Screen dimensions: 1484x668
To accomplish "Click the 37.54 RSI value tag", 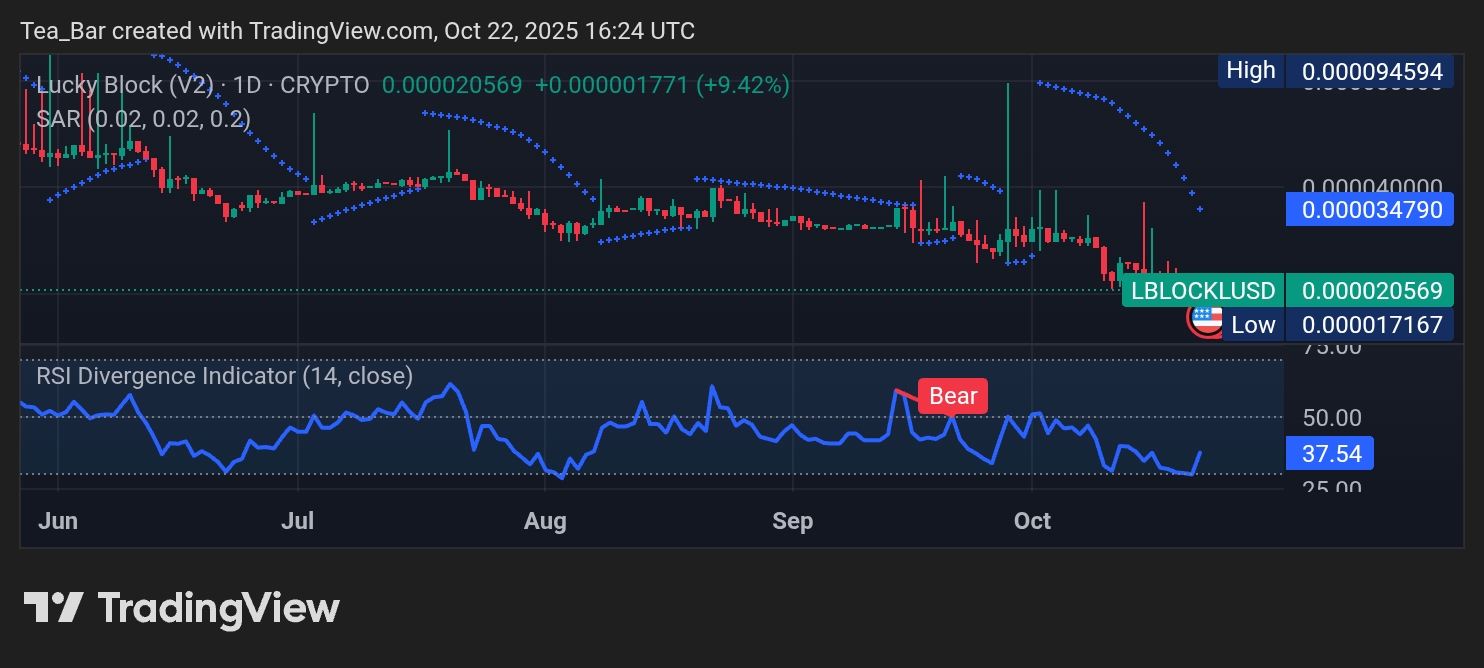I will [x=1331, y=454].
